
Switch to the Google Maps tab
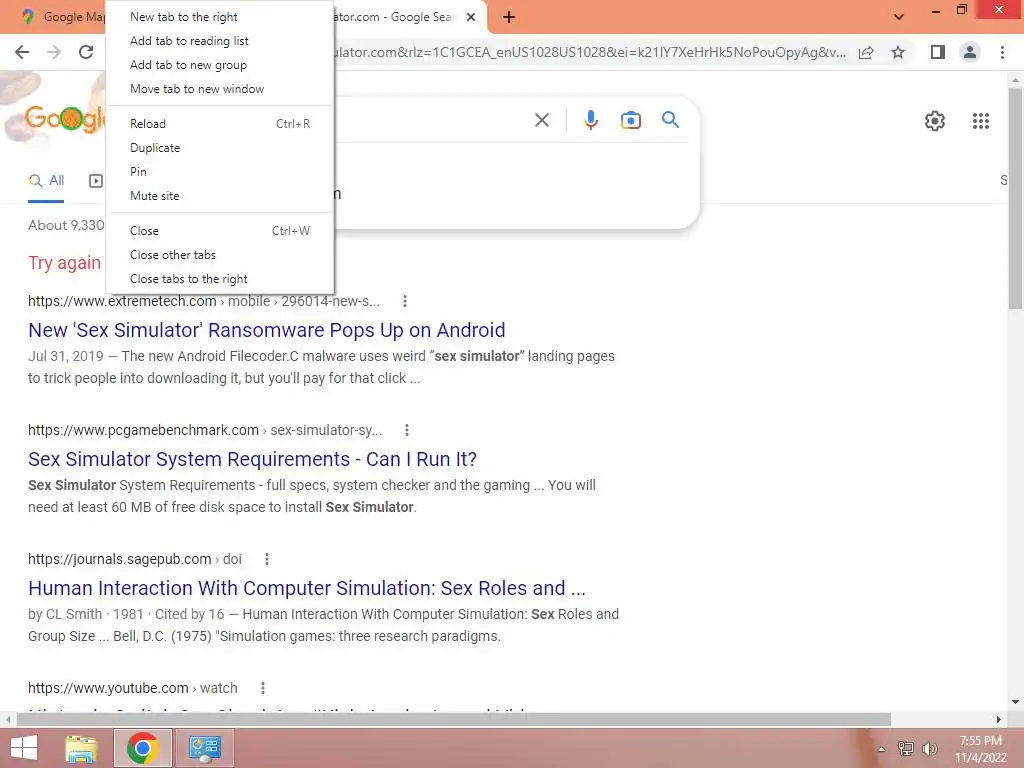(62, 17)
